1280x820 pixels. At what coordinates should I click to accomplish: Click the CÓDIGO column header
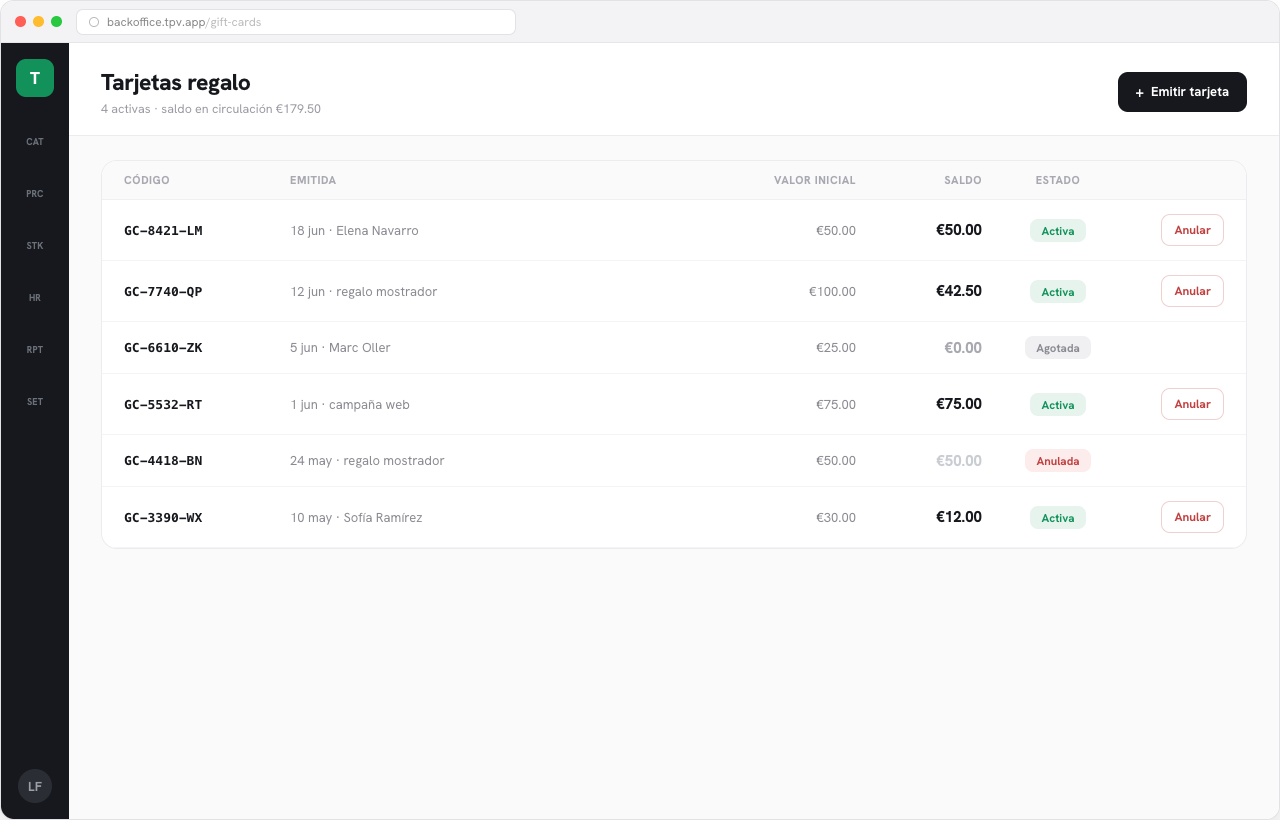click(147, 181)
